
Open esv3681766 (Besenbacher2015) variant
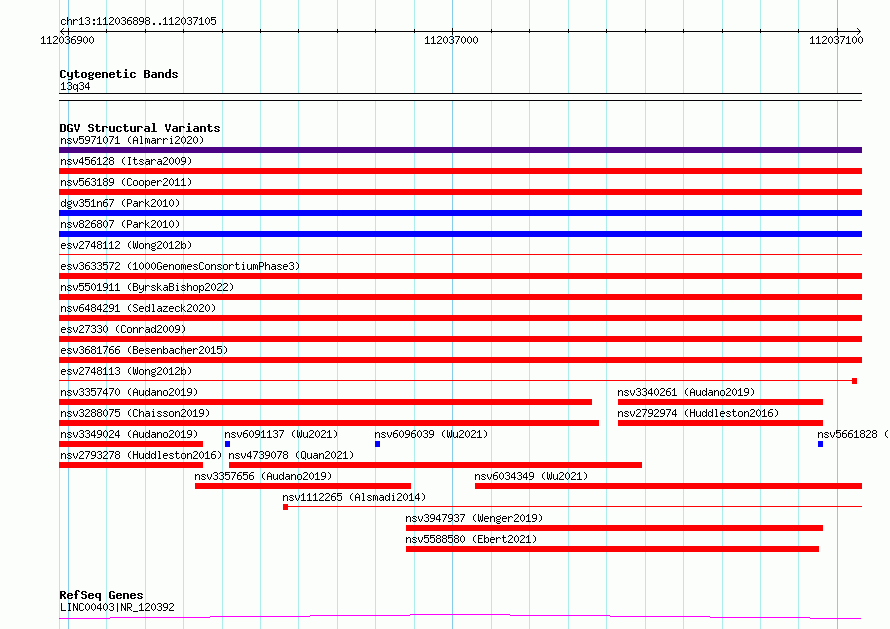pos(144,350)
